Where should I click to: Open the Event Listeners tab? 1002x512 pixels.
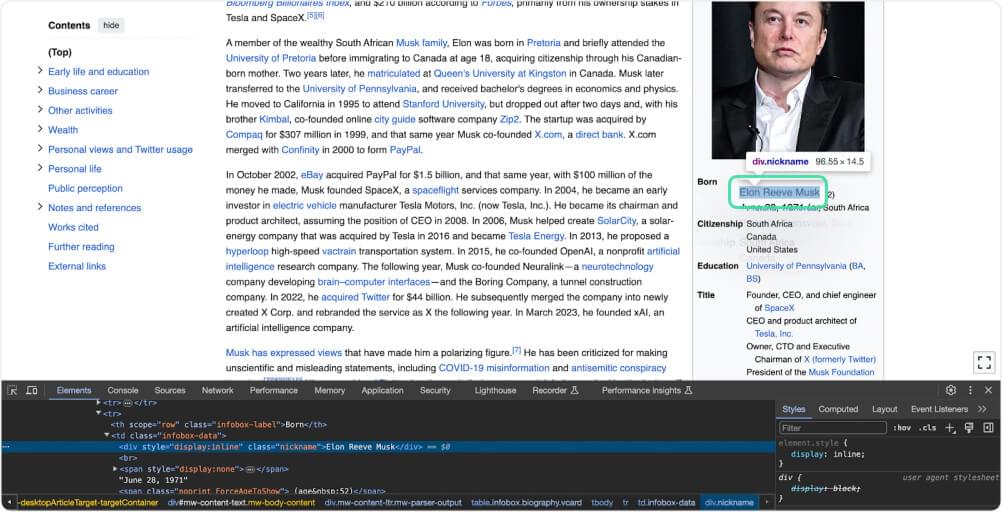[x=939, y=409]
